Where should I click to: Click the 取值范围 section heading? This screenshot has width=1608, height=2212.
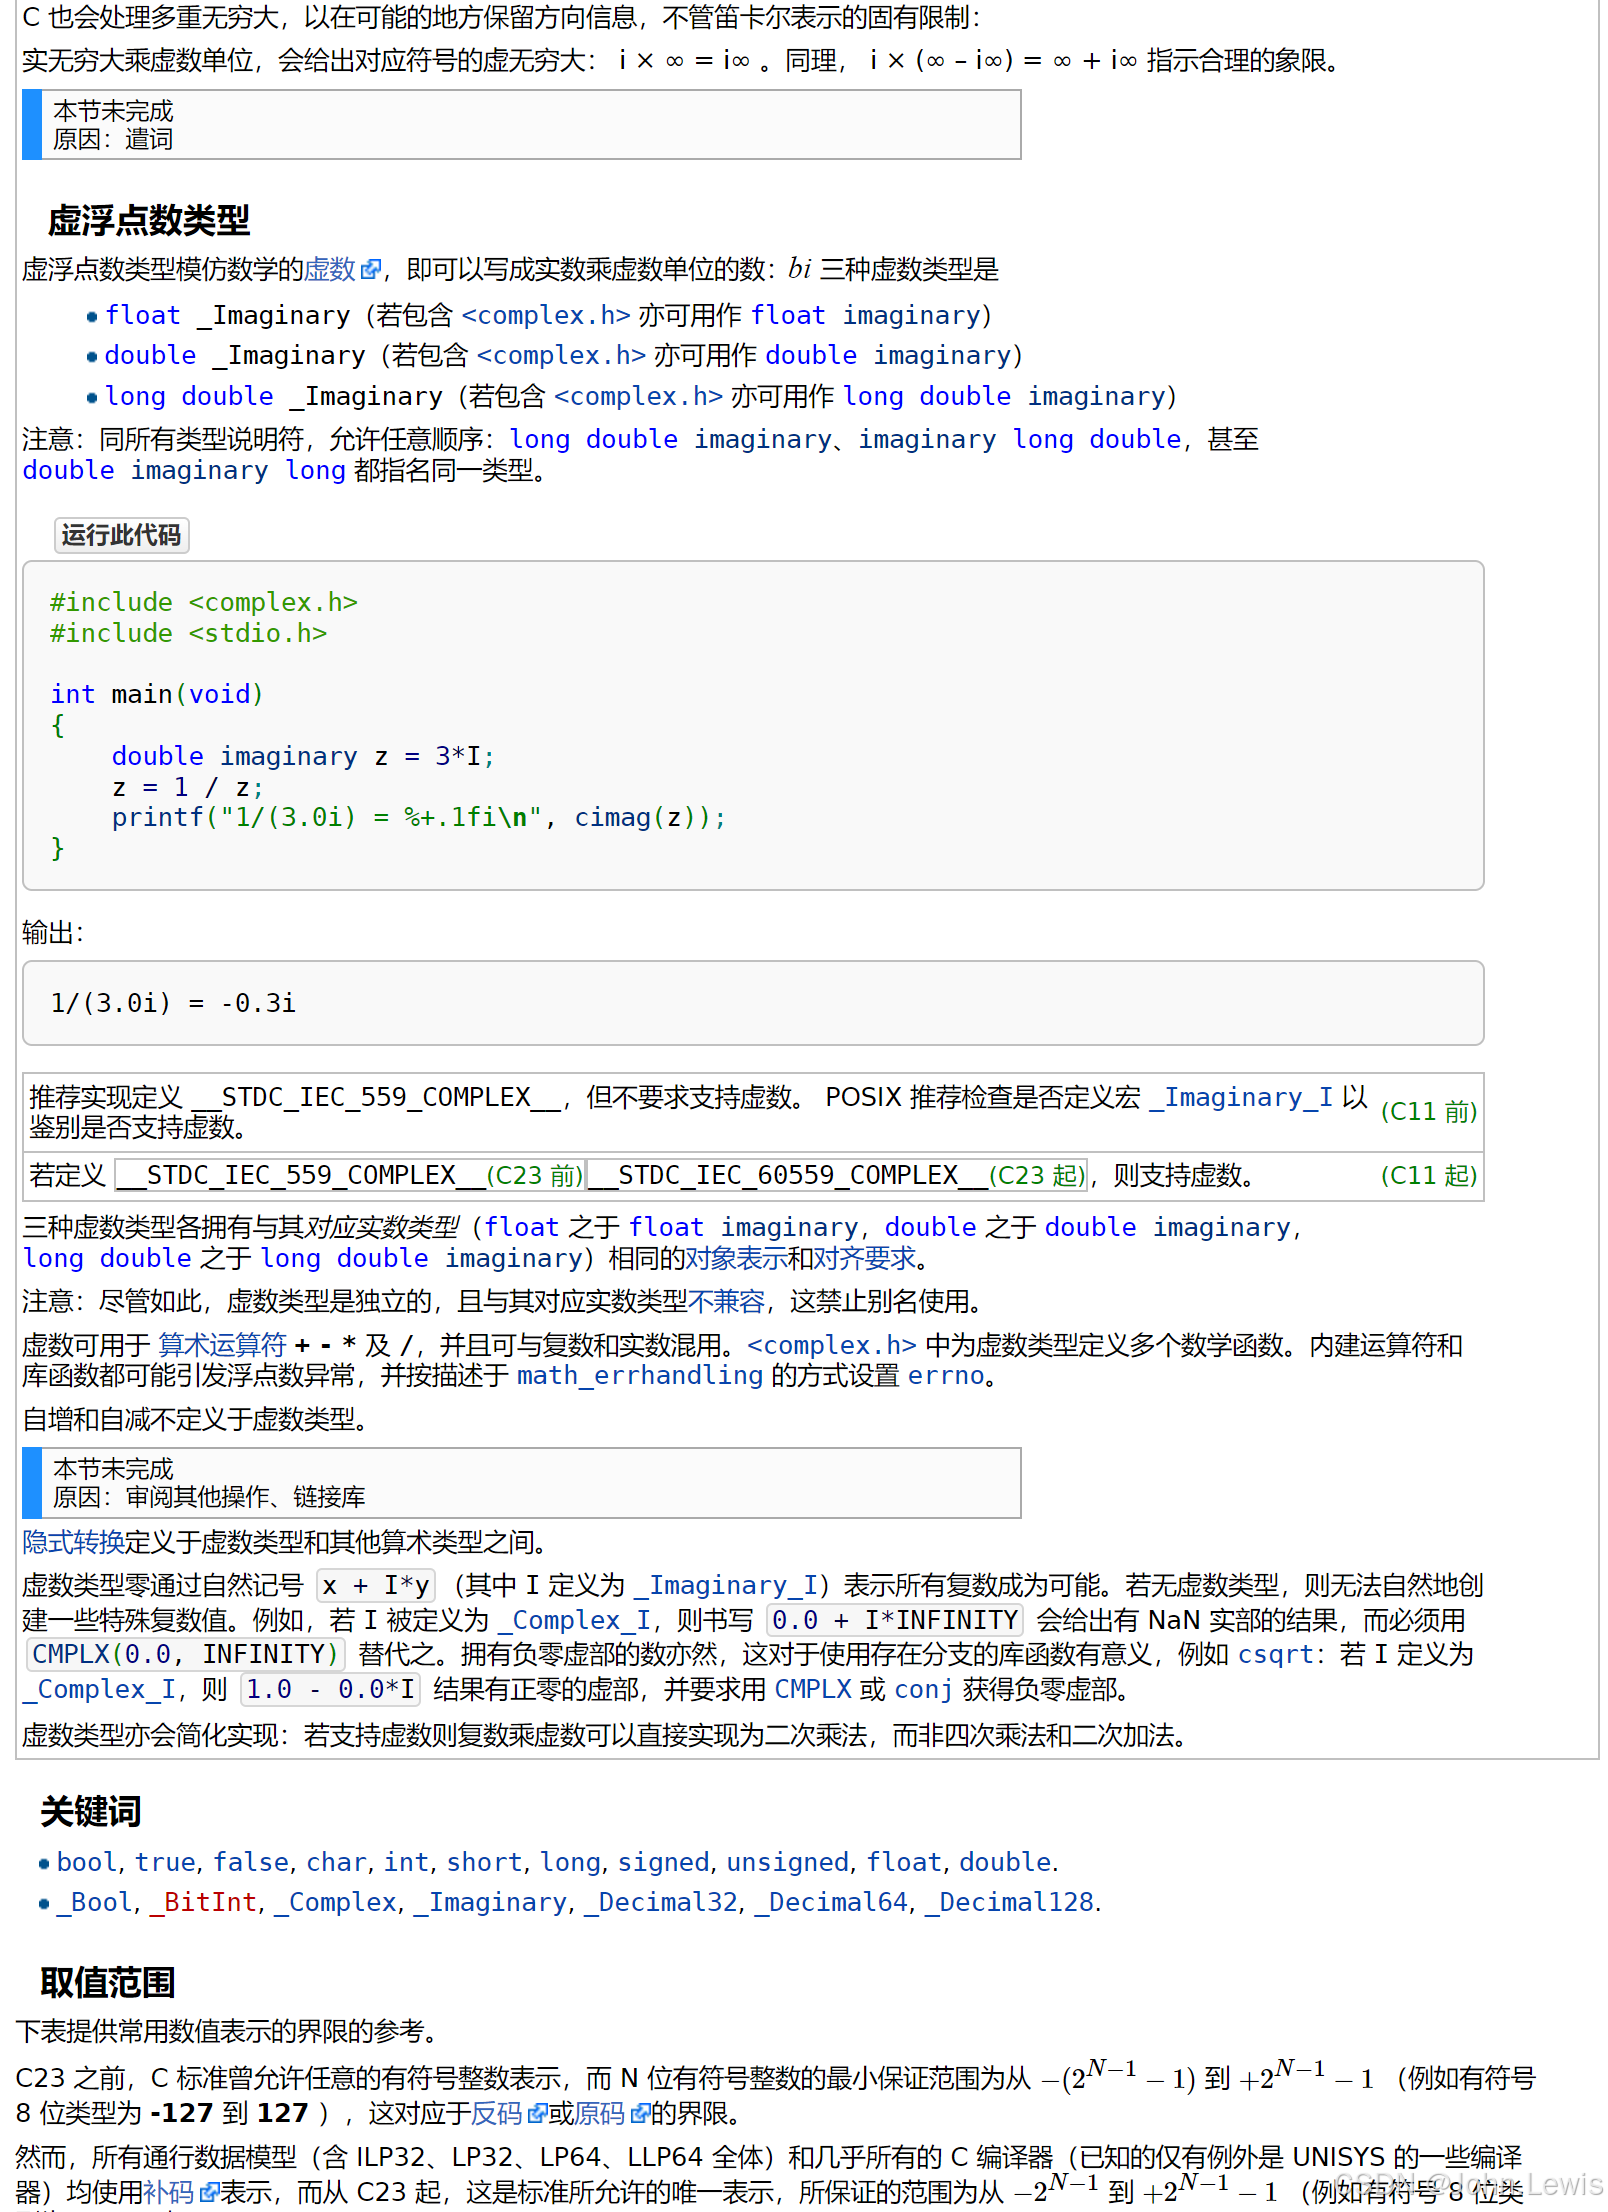tap(108, 1982)
